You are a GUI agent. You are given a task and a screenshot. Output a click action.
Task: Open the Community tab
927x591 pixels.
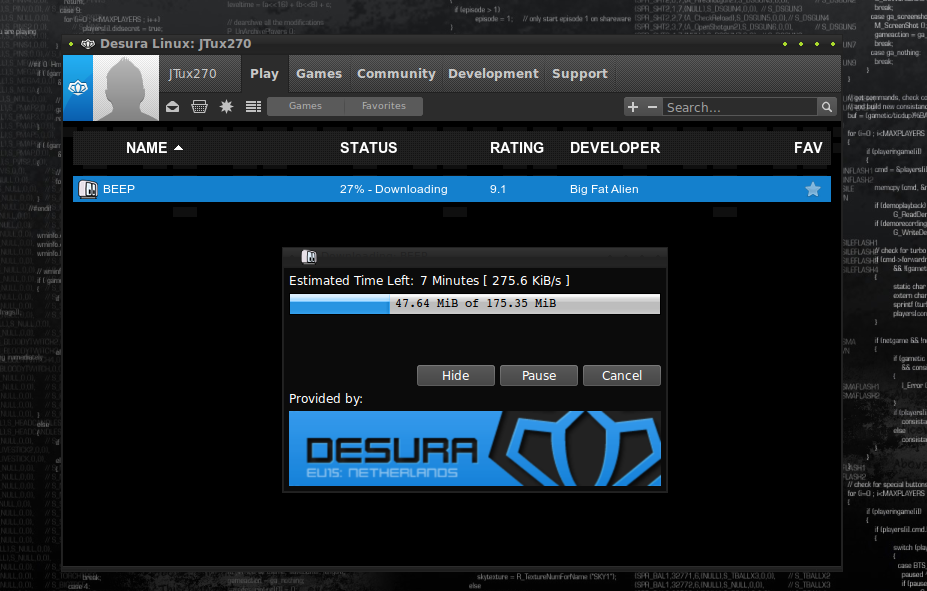(x=396, y=74)
